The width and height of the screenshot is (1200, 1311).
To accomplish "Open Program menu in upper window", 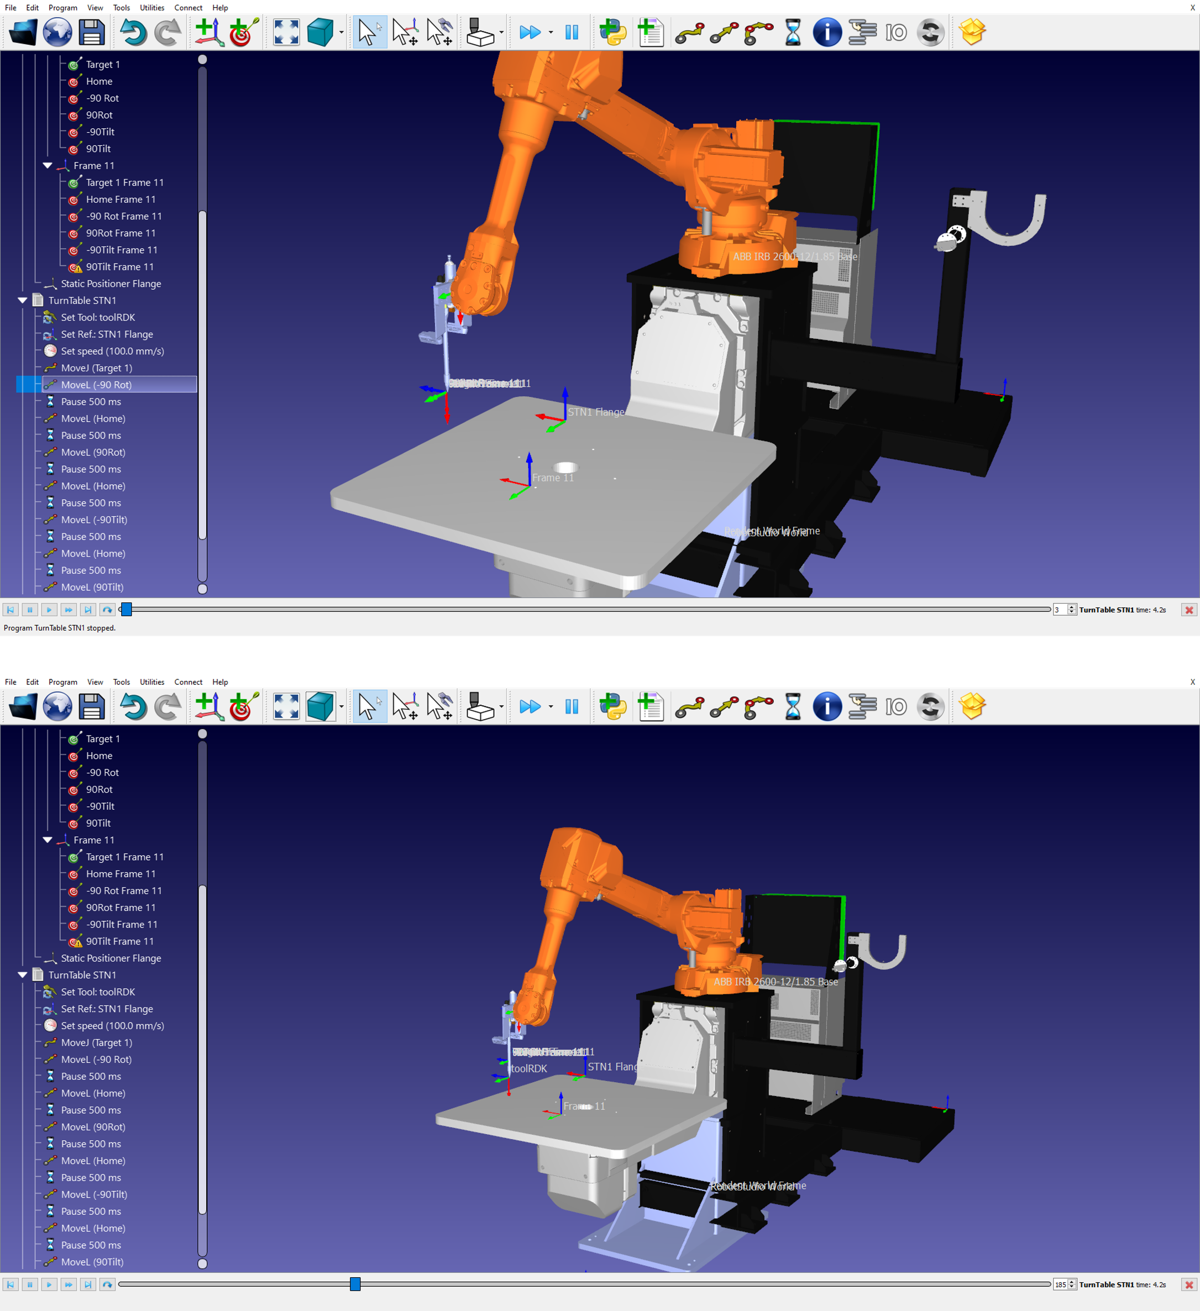I will [63, 7].
